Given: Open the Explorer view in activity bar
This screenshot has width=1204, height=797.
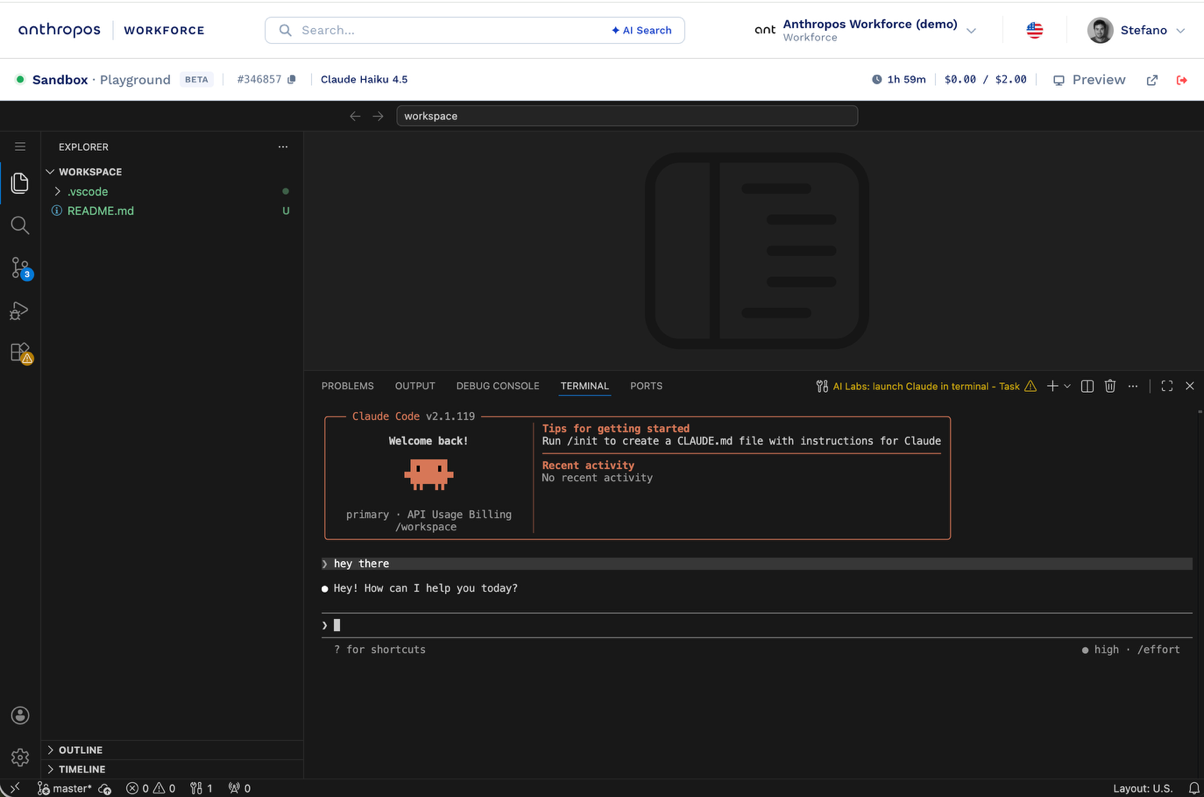Looking at the screenshot, I should (x=20, y=183).
